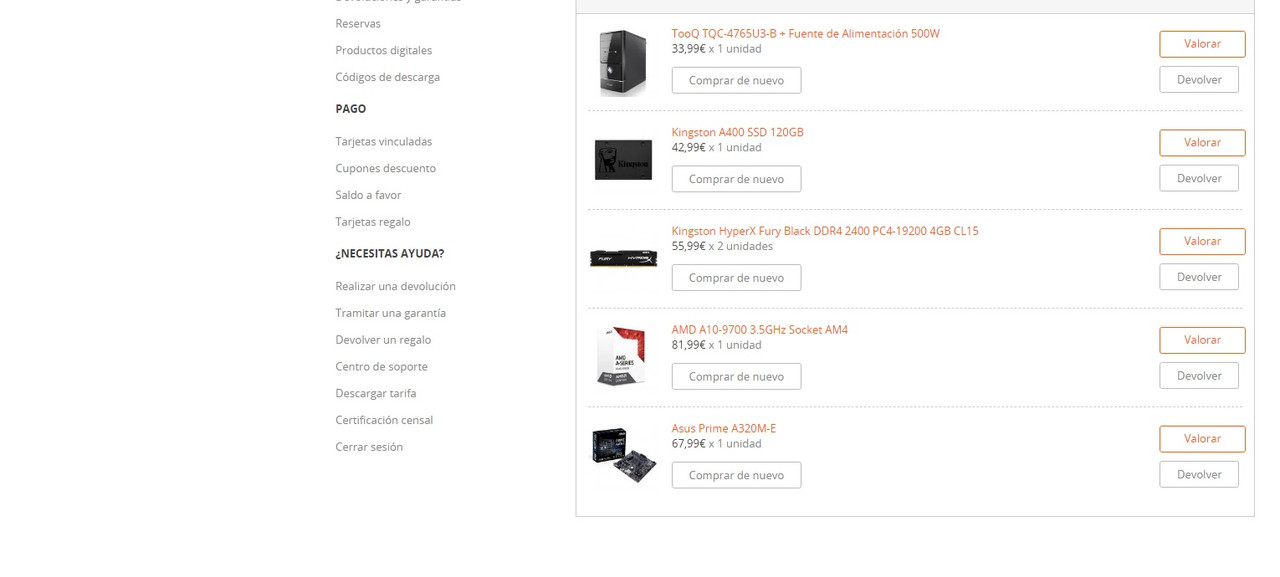
Task: Open the Kingston A400 SSD product image
Action: point(623,160)
